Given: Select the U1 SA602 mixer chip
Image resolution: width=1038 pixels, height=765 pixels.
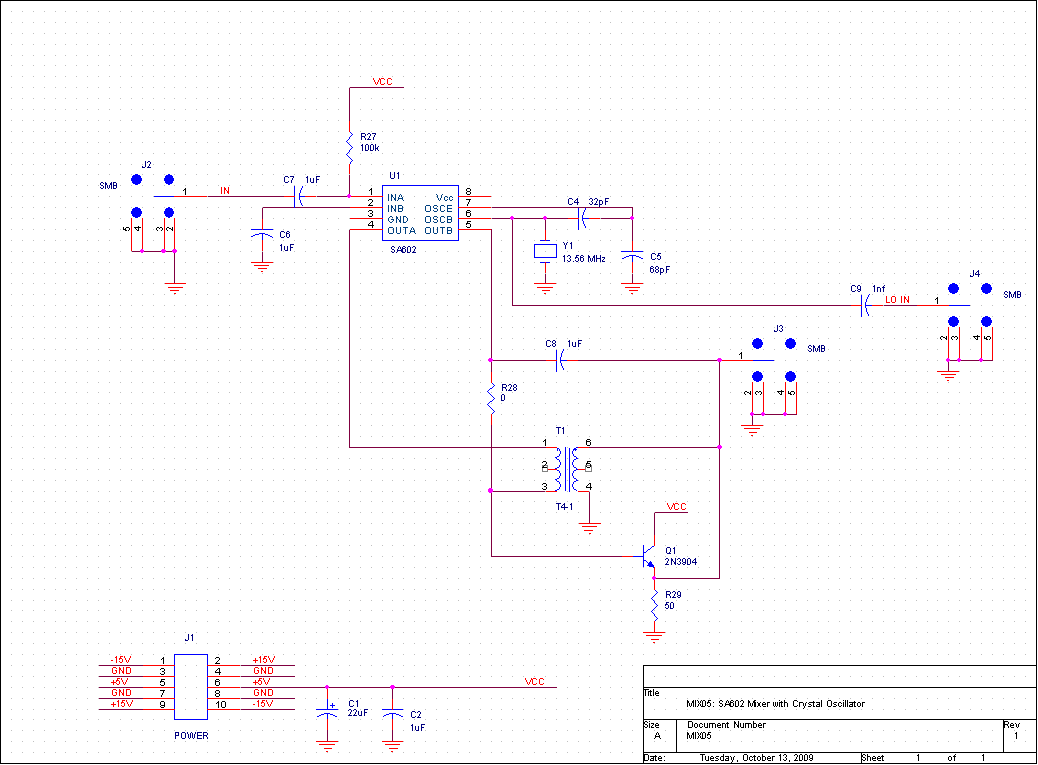Looking at the screenshot, I should (420, 212).
